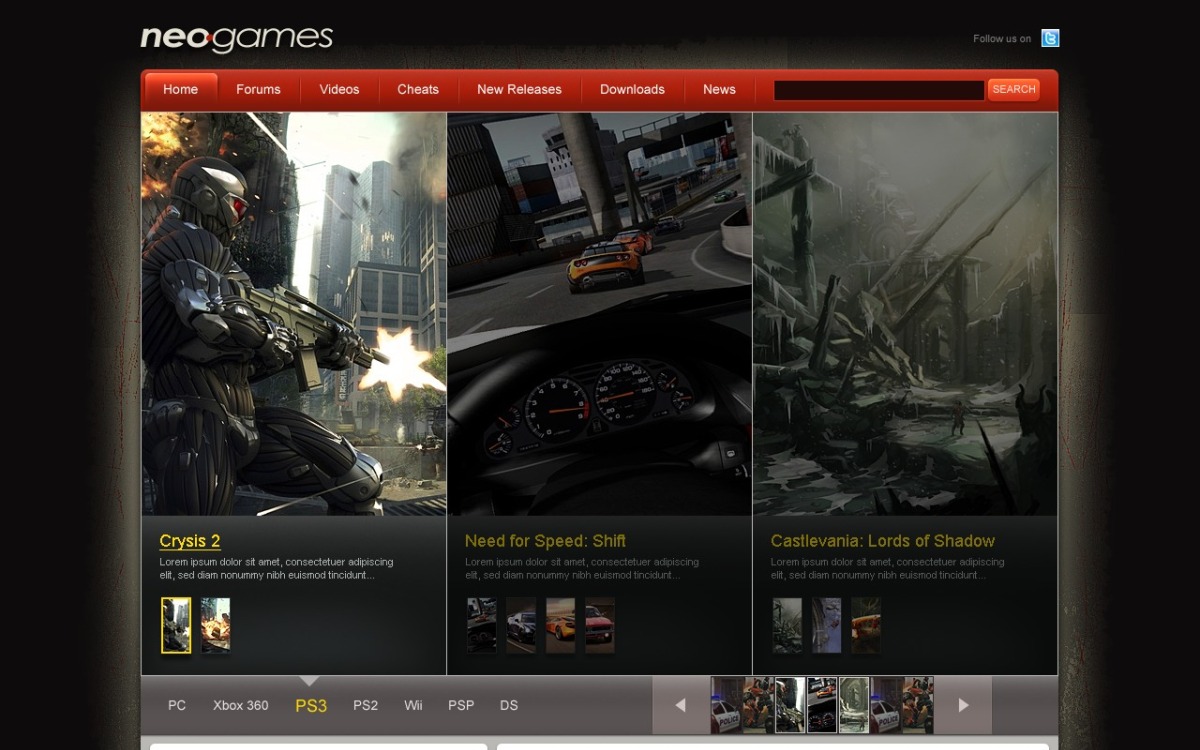Click the orange SEARCH button

coord(1014,89)
